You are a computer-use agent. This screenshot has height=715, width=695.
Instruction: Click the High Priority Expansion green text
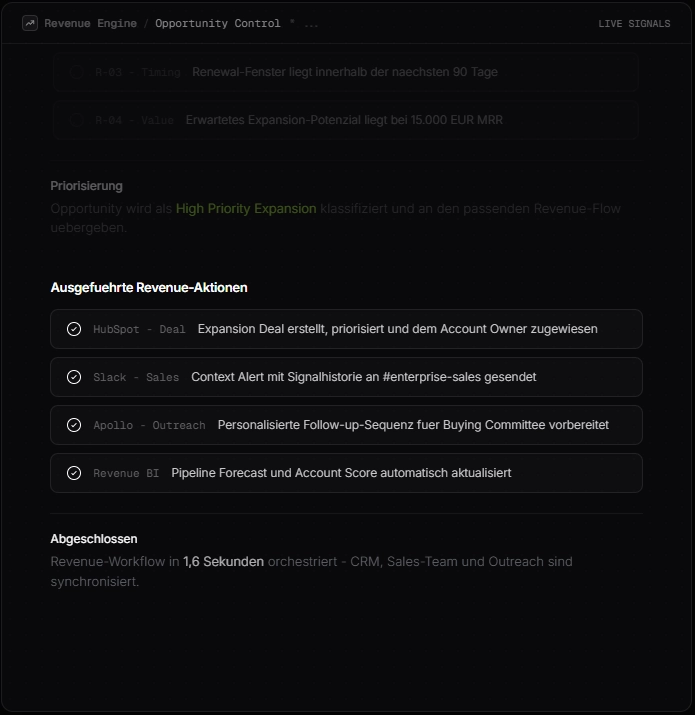(246, 209)
